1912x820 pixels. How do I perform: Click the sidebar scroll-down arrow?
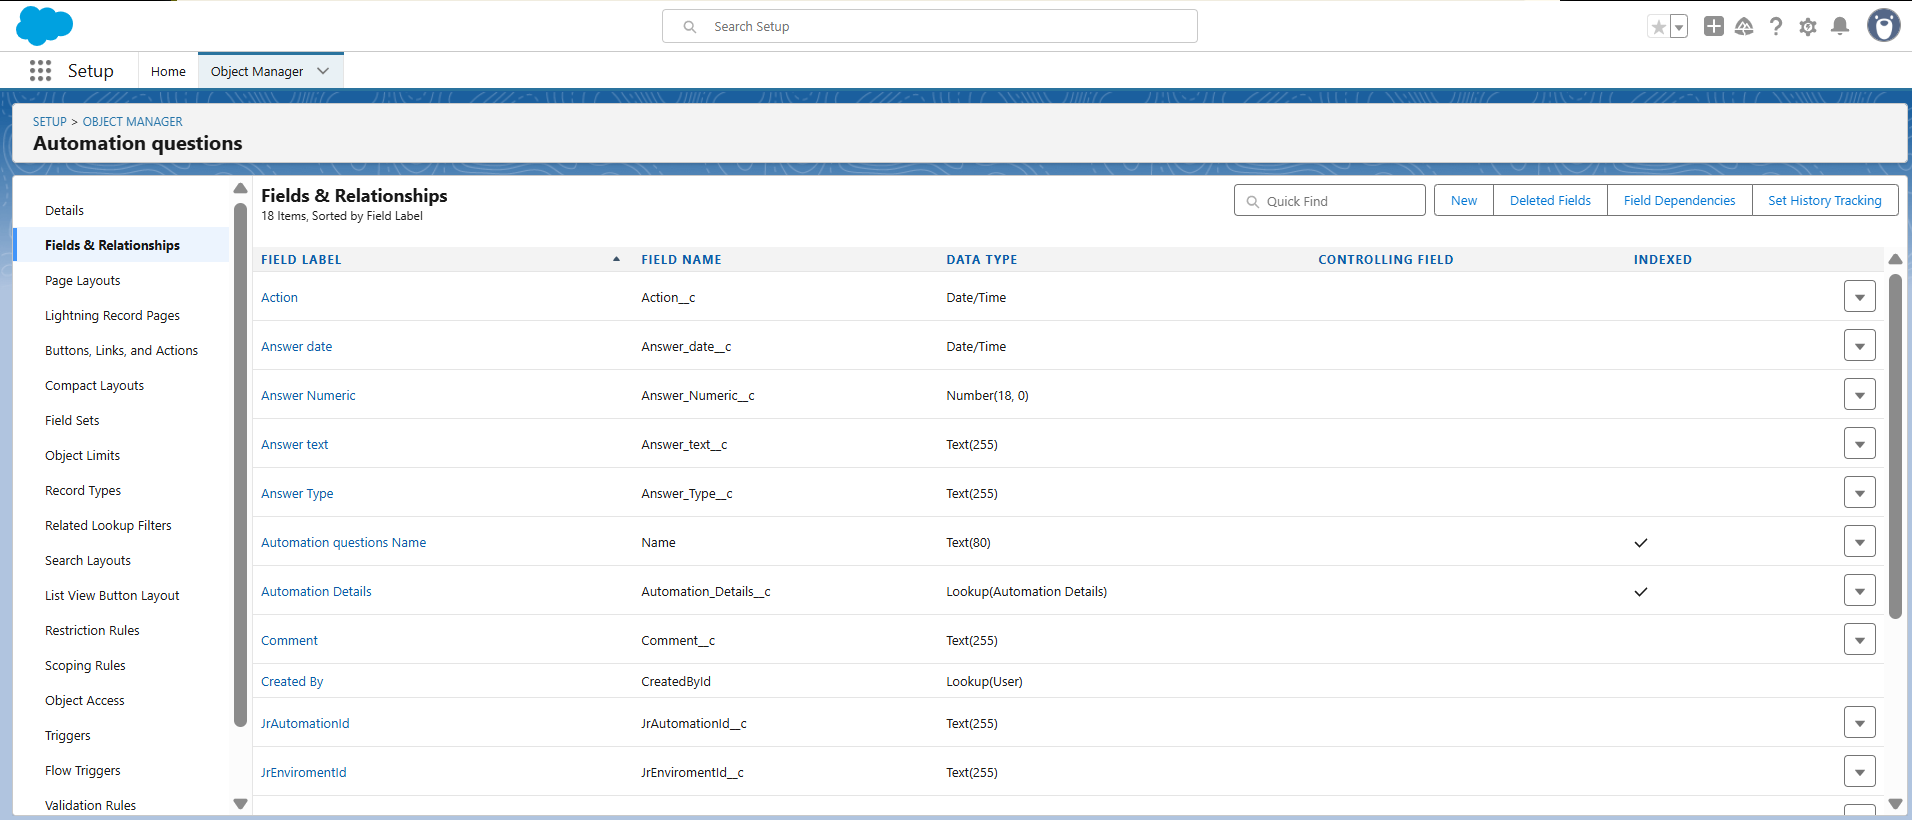pos(240,803)
